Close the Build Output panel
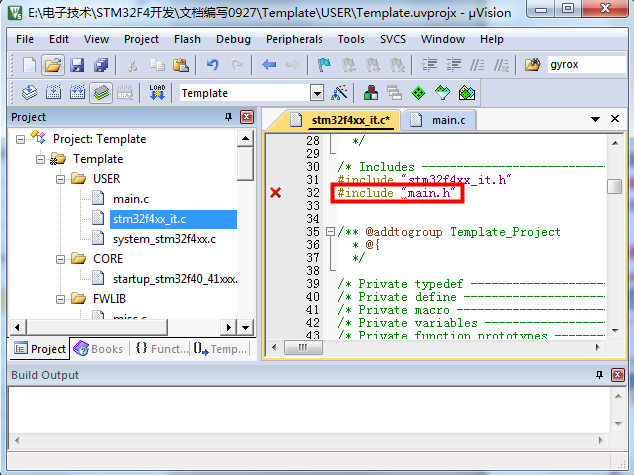Screen dimensions: 634x475 [617, 375]
